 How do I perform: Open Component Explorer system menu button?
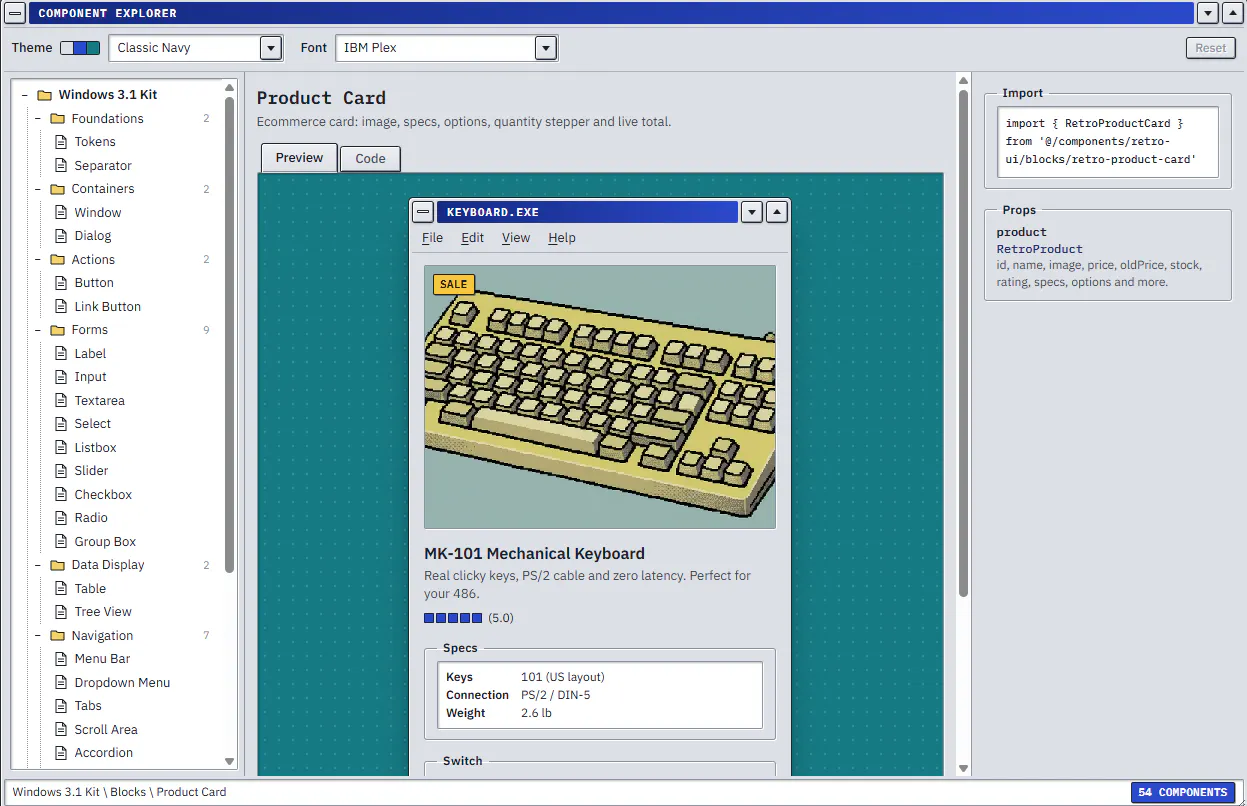pyautogui.click(x=15, y=13)
